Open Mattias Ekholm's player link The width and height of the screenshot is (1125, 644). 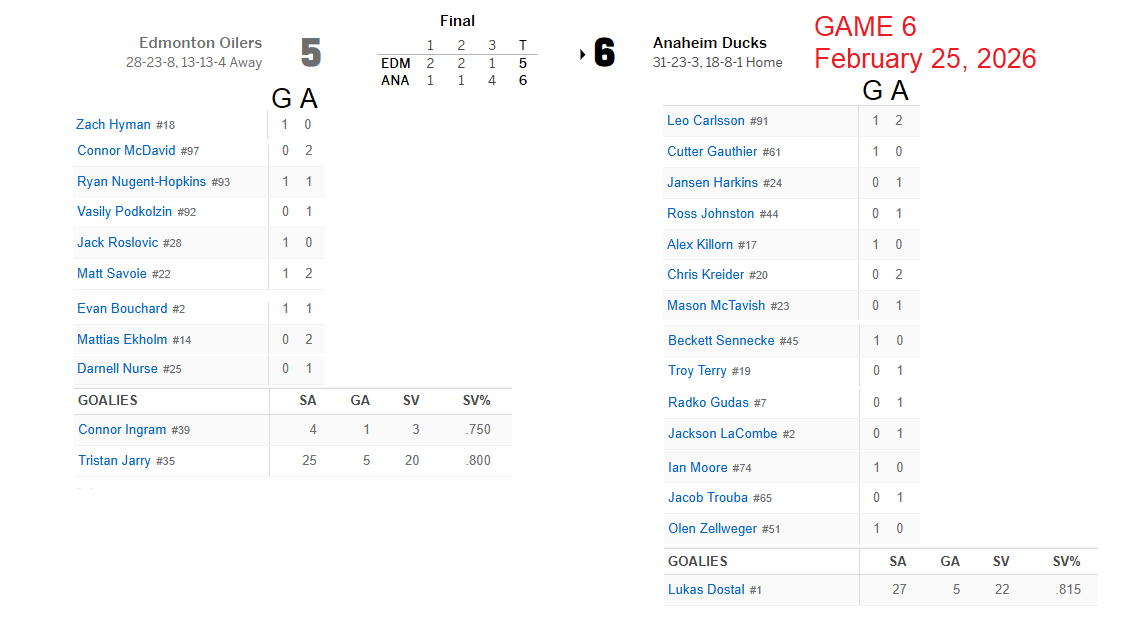[x=122, y=339]
